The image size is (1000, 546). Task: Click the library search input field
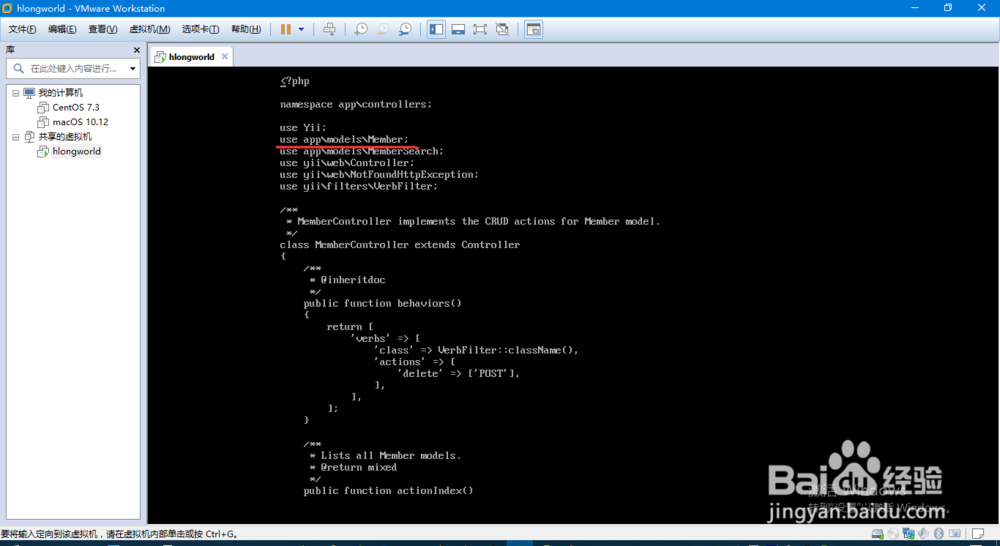(x=73, y=68)
